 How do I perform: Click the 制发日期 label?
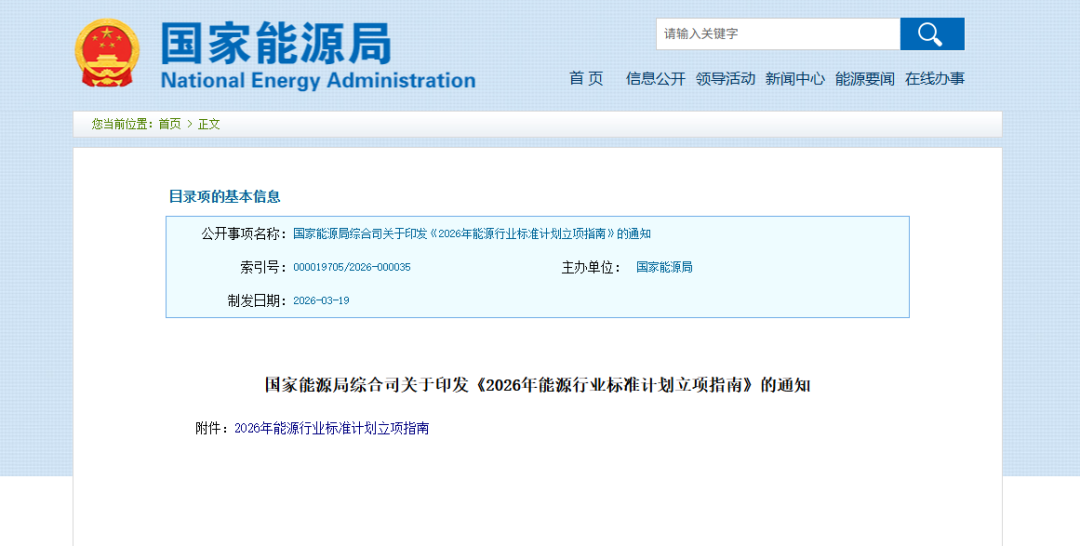click(x=257, y=301)
